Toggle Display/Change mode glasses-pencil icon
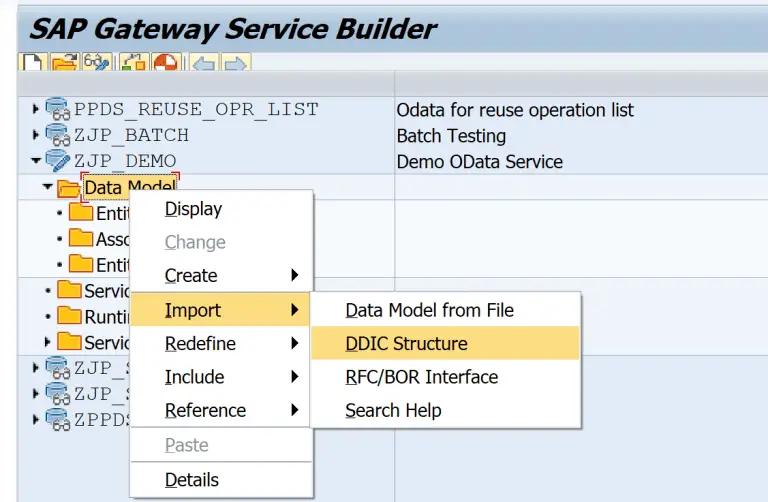The height and width of the screenshot is (502, 768). point(97,62)
